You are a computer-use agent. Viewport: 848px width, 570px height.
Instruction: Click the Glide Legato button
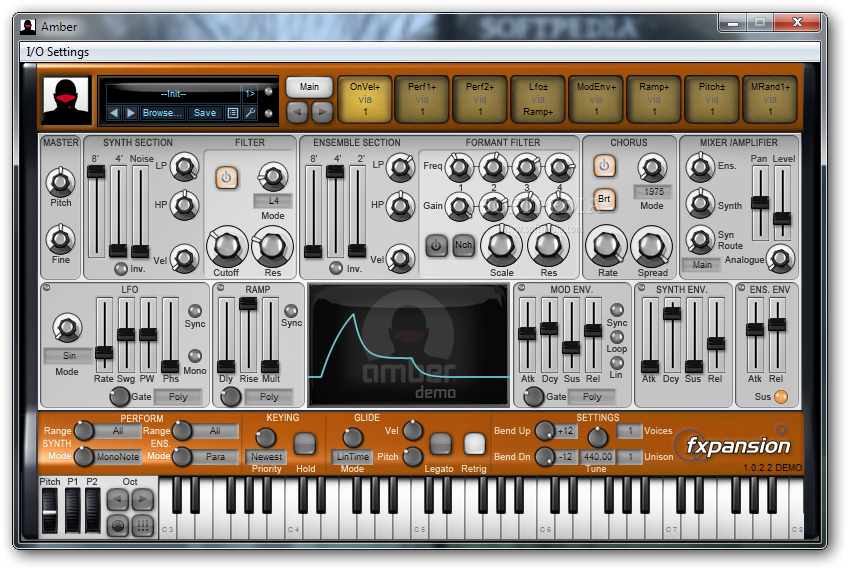(440, 444)
